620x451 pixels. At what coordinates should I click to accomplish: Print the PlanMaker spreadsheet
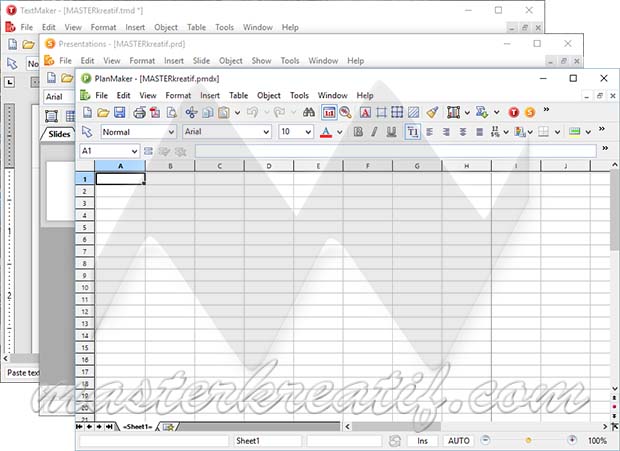pos(139,113)
